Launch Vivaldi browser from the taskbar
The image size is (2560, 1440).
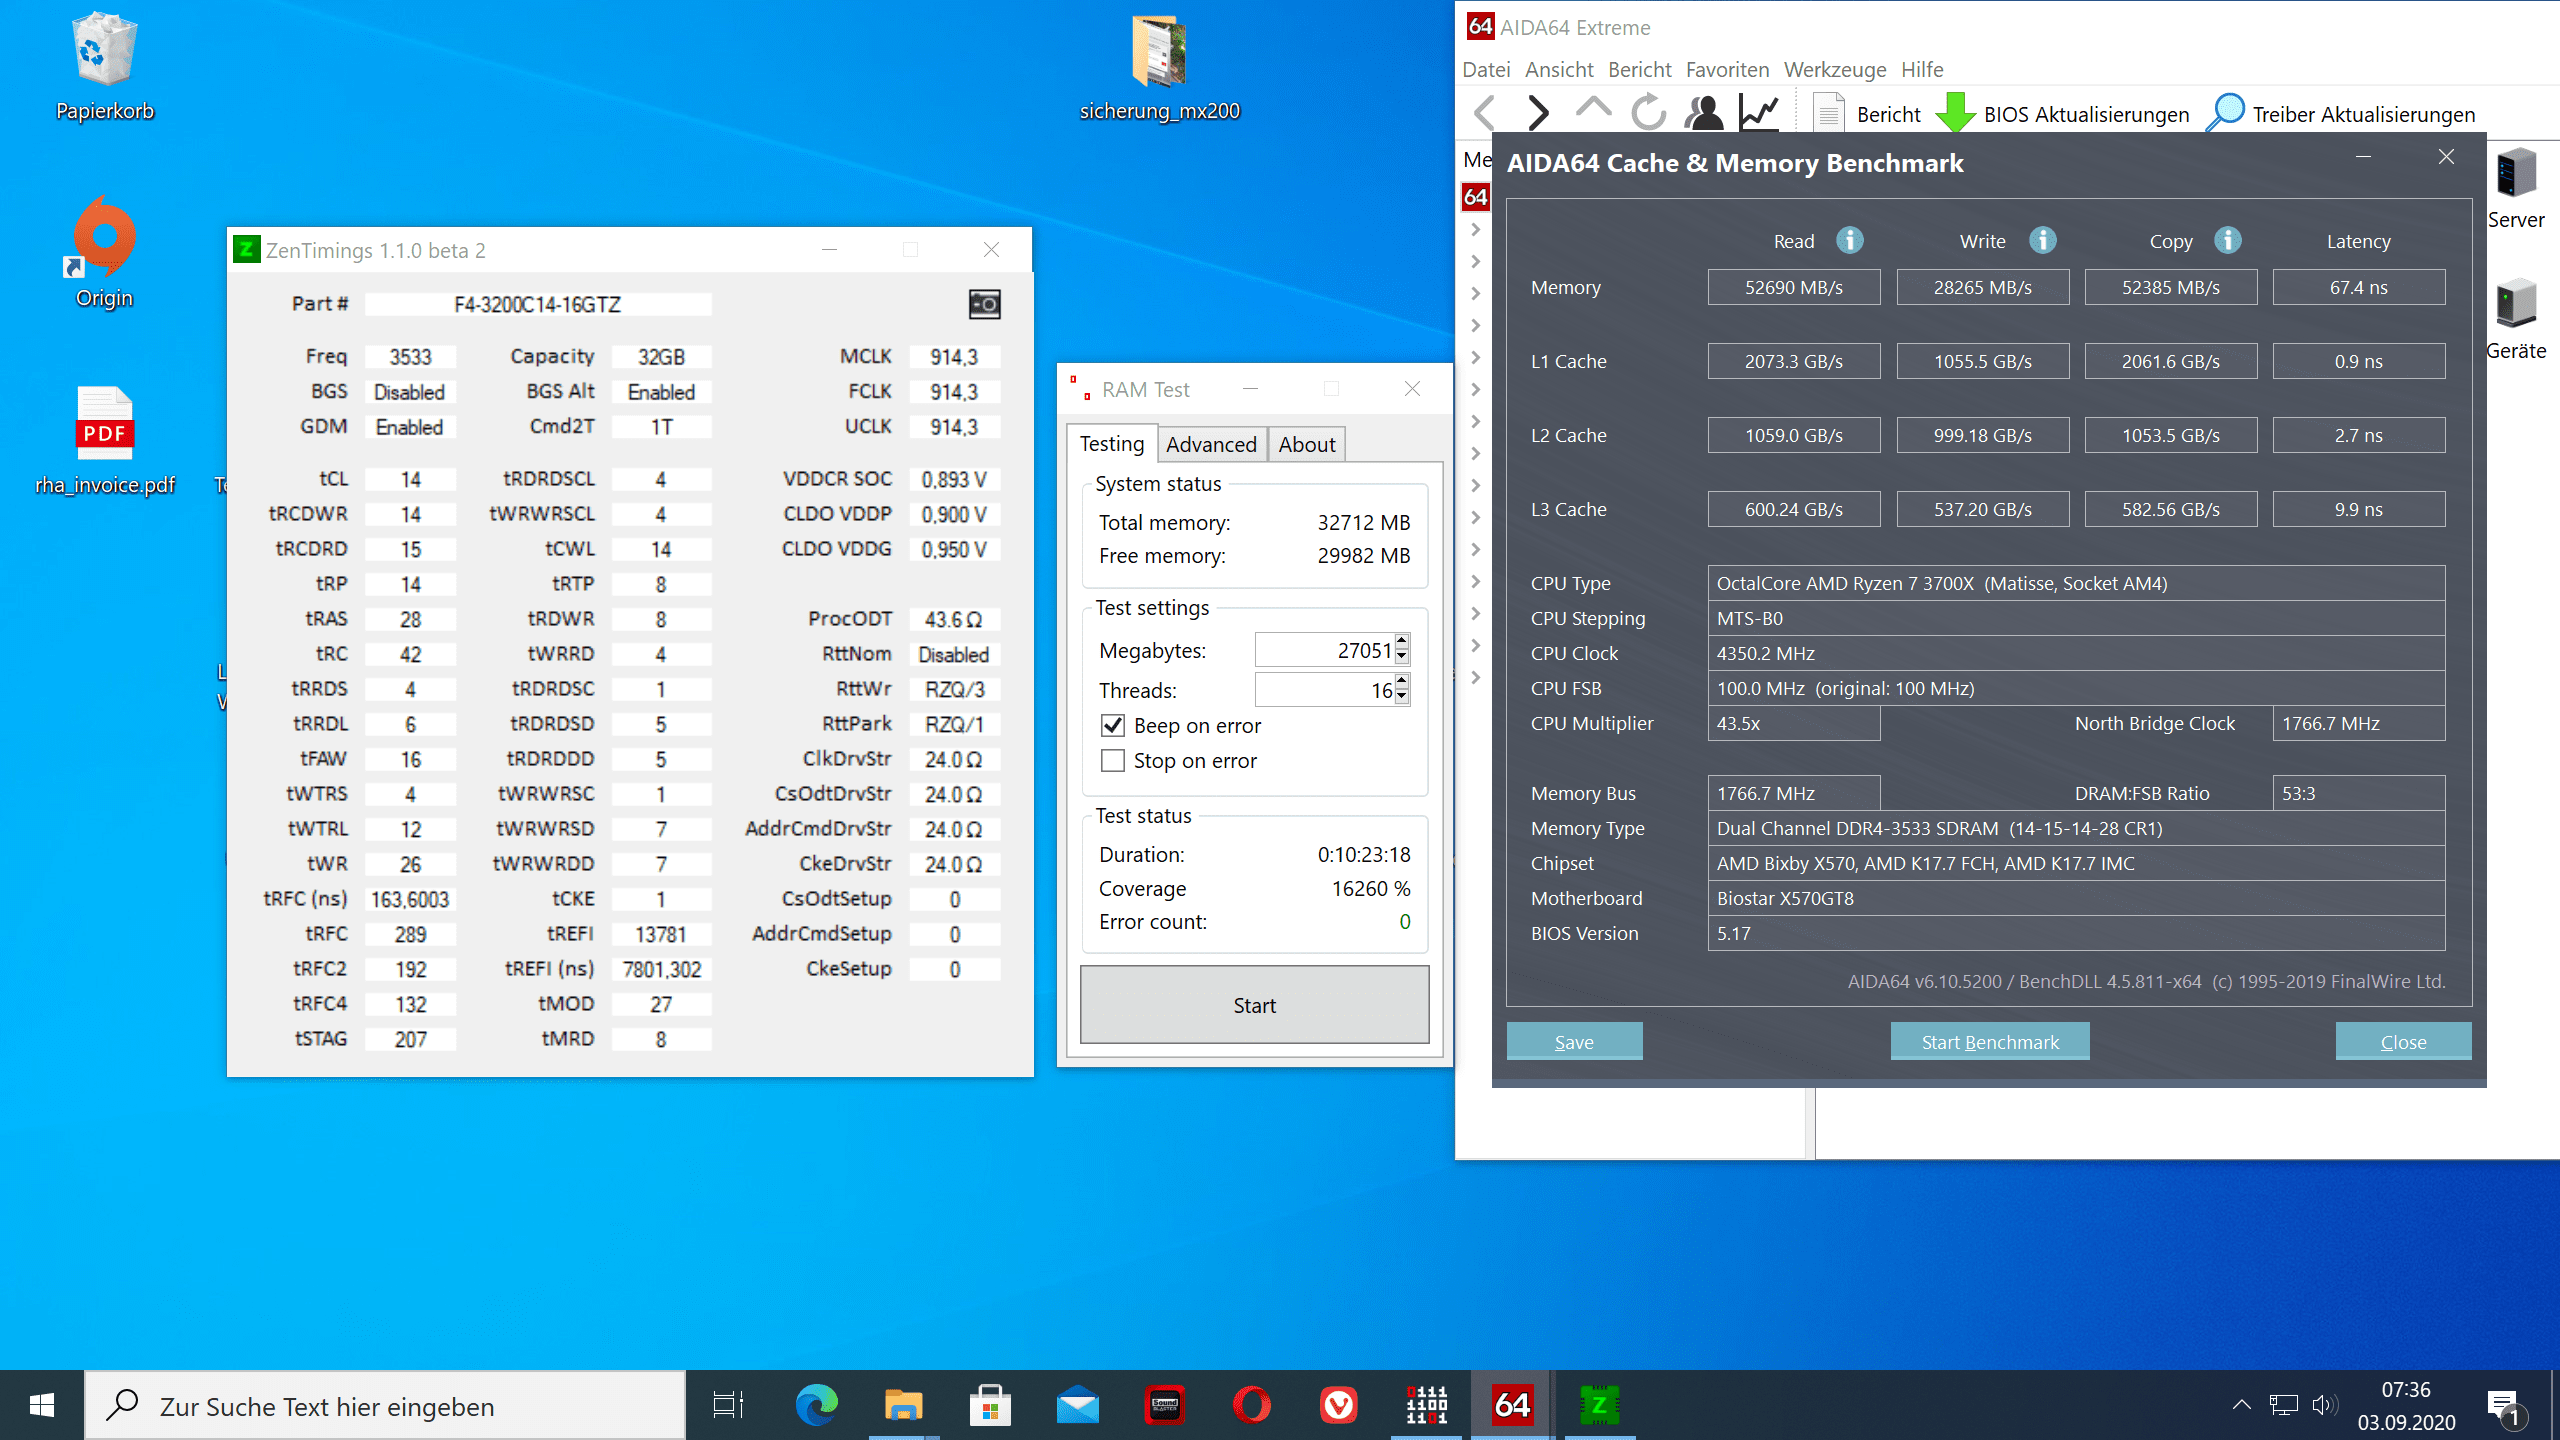(x=1339, y=1405)
